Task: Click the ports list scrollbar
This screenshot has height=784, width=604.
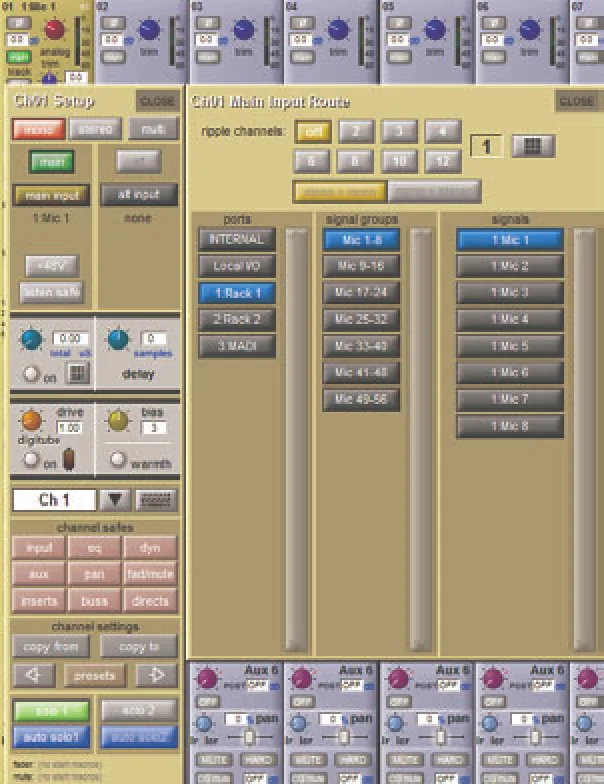Action: (x=296, y=440)
